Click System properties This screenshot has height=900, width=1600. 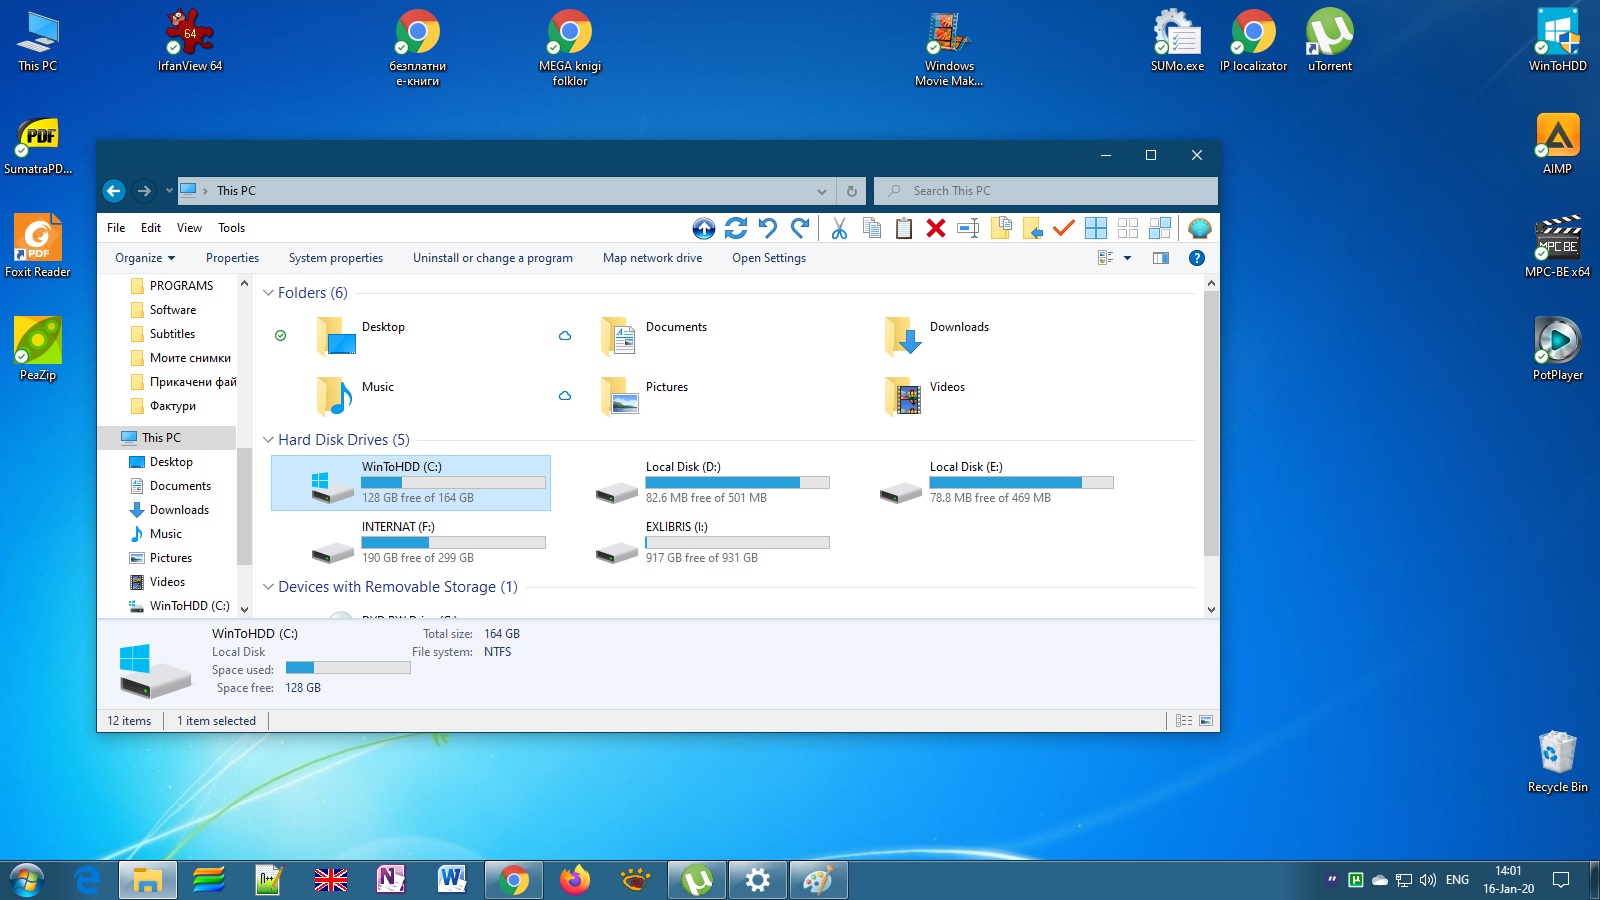click(x=336, y=258)
